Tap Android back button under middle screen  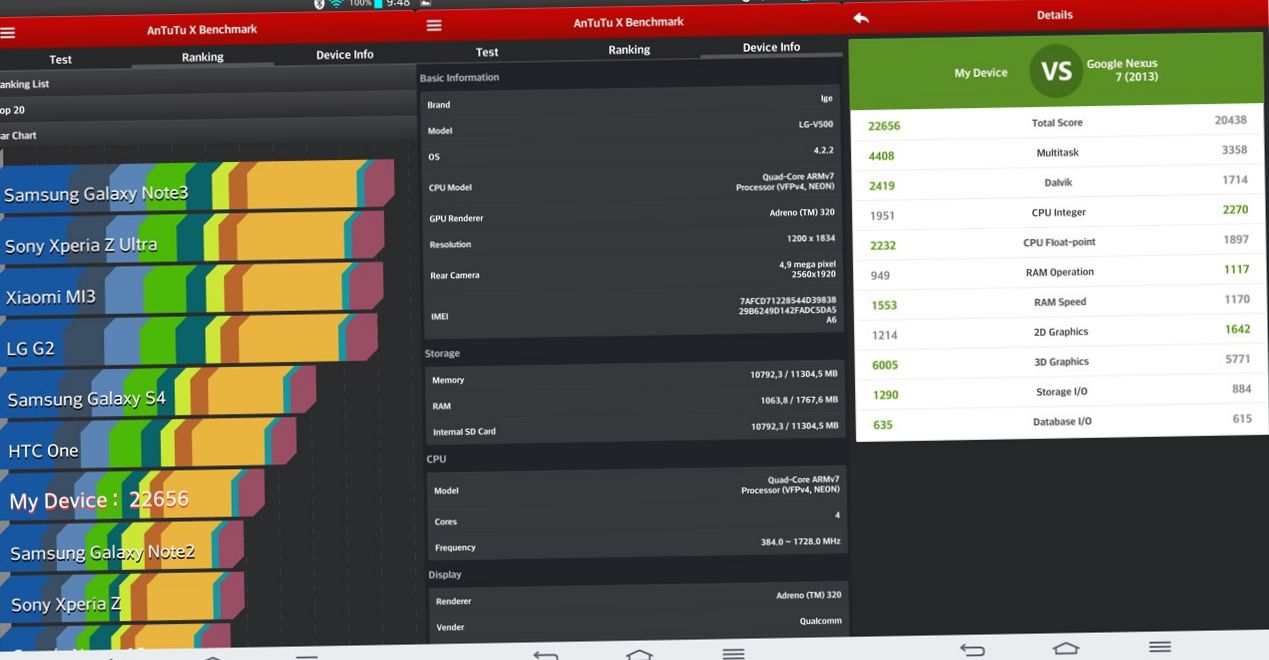545,655
